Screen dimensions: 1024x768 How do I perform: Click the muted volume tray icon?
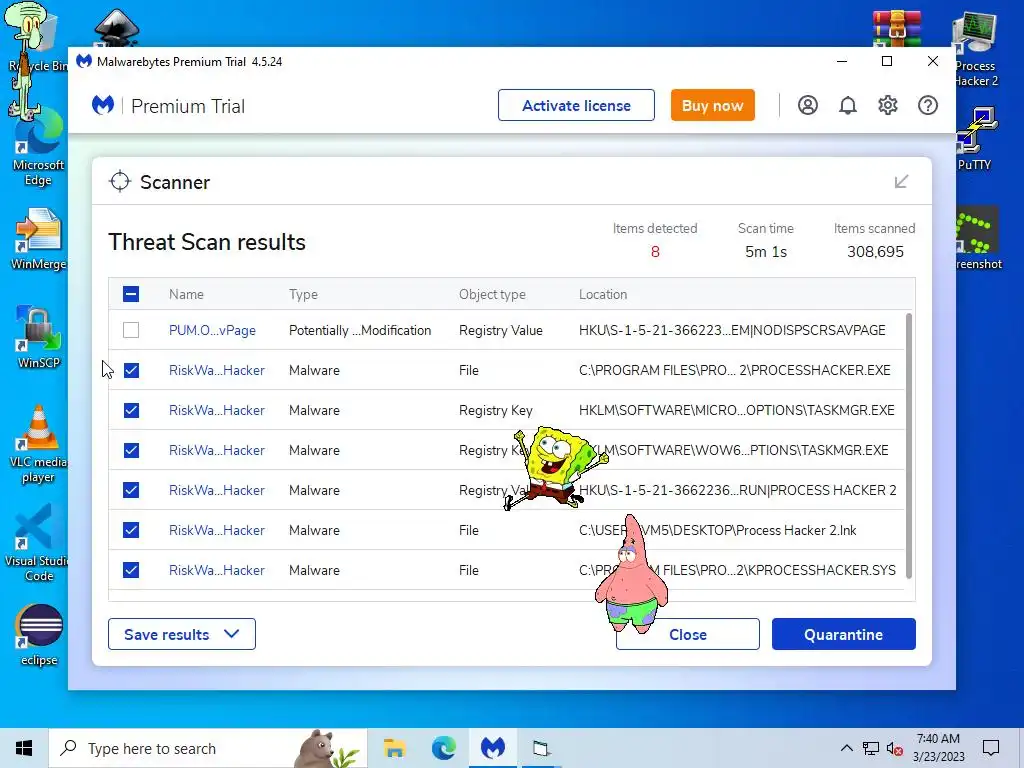[x=895, y=748]
